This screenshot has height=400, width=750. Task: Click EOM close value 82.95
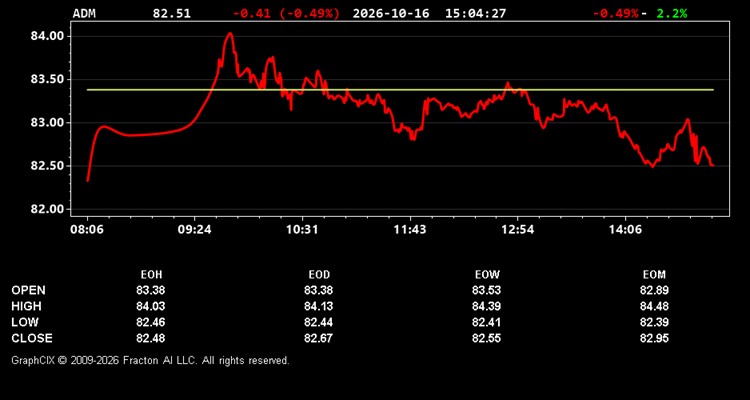coord(654,338)
